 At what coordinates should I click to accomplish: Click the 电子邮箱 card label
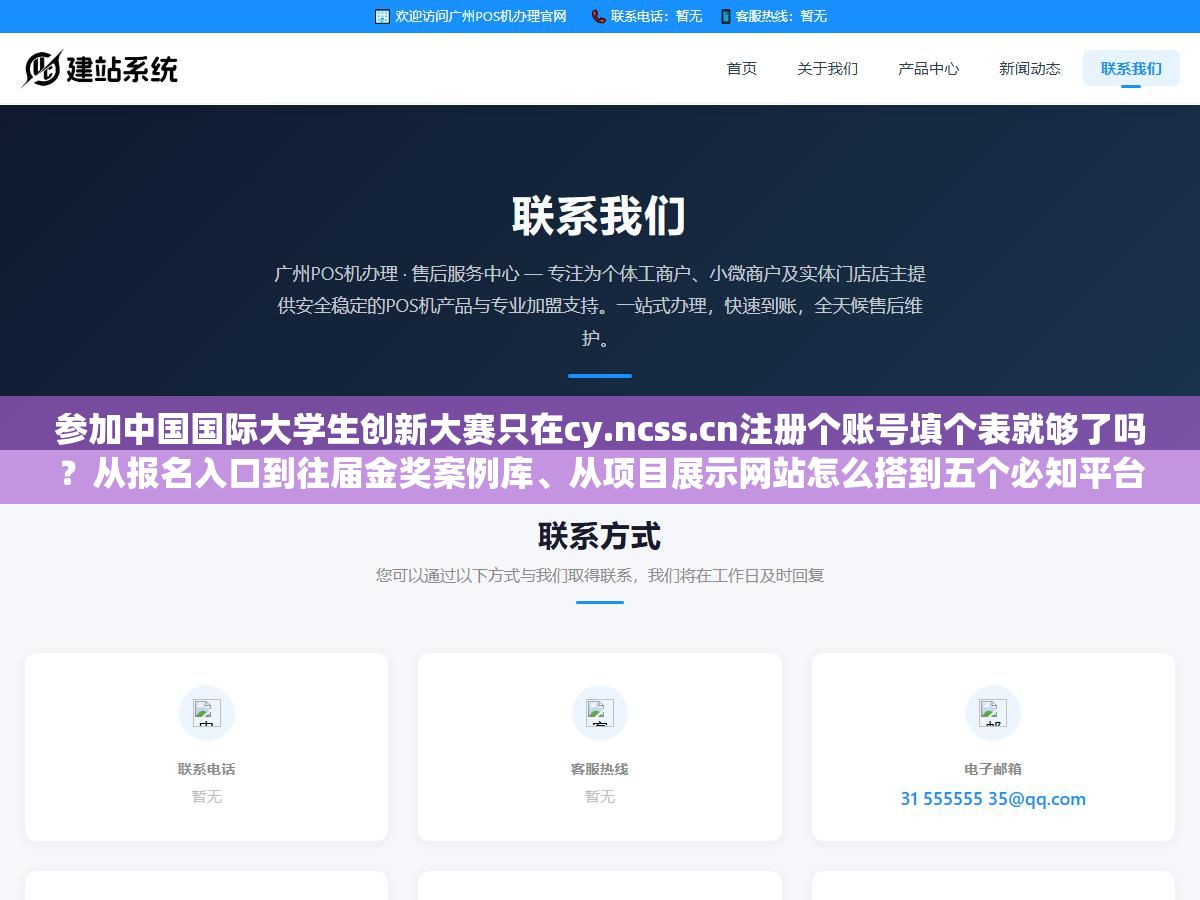[993, 769]
